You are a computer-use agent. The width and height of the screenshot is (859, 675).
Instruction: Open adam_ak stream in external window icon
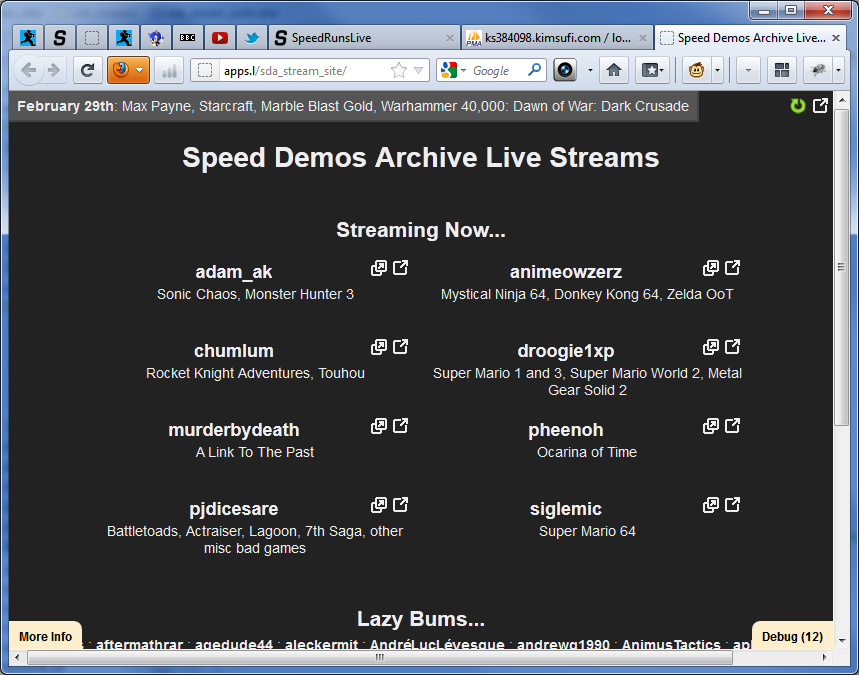pos(400,268)
